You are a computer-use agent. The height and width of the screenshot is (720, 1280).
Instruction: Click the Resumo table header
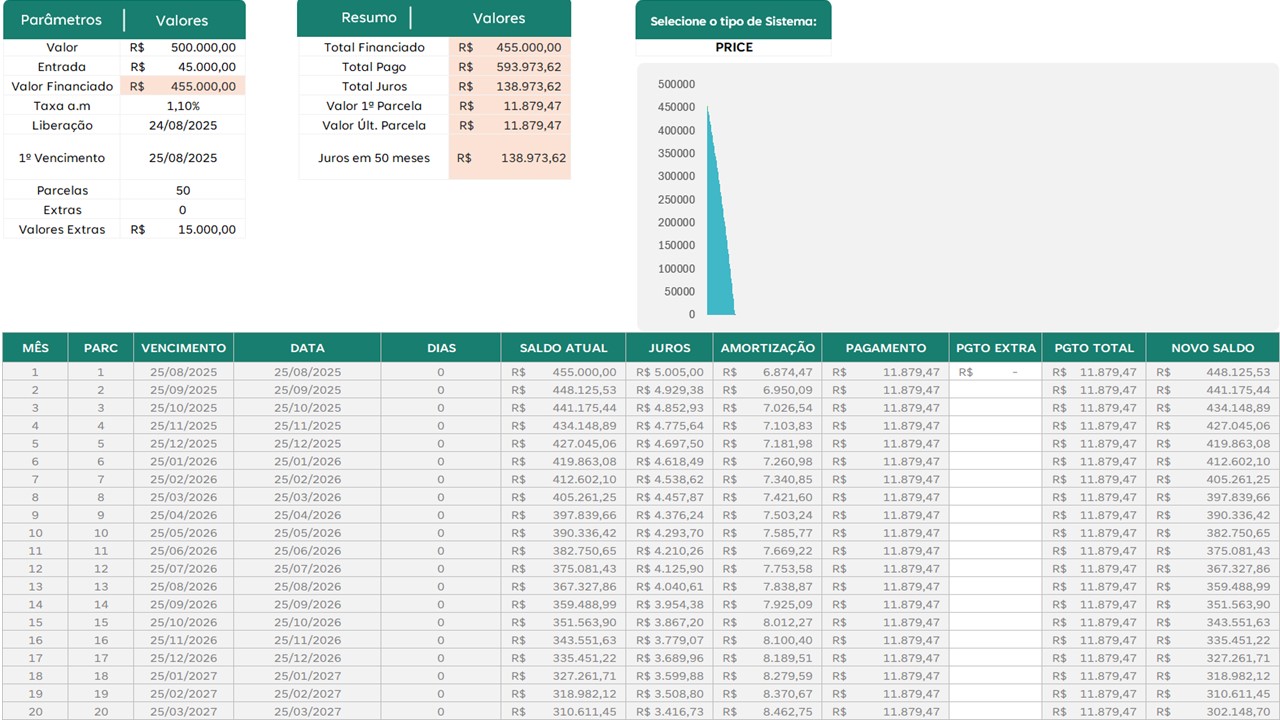[368, 18]
